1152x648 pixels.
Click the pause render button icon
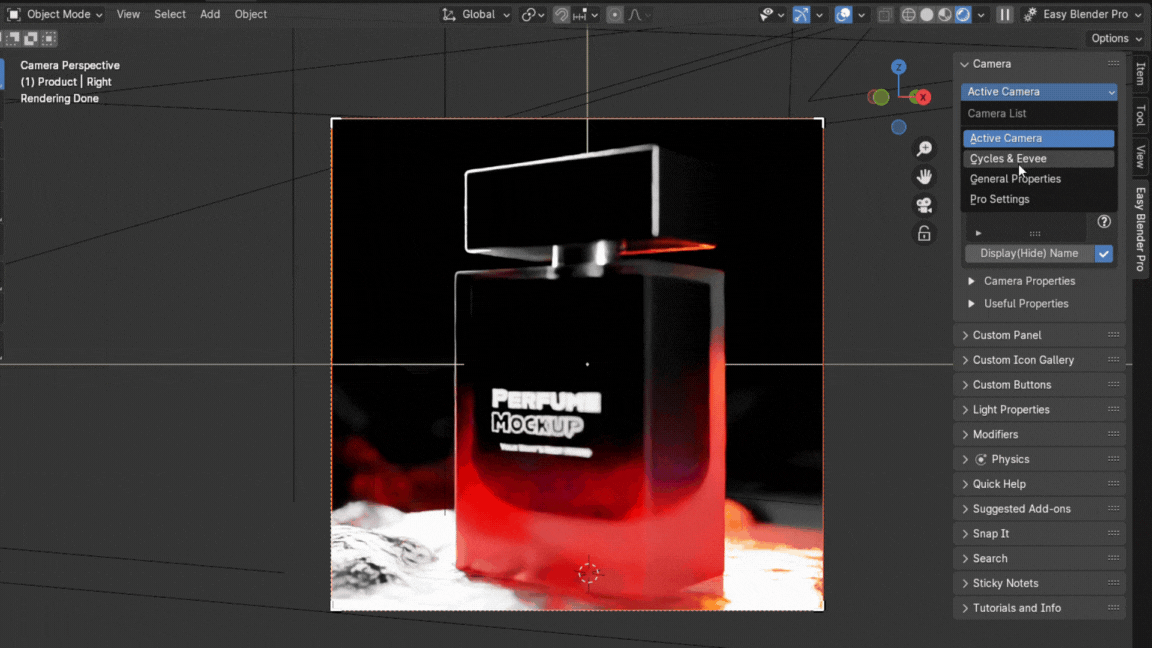1004,15
